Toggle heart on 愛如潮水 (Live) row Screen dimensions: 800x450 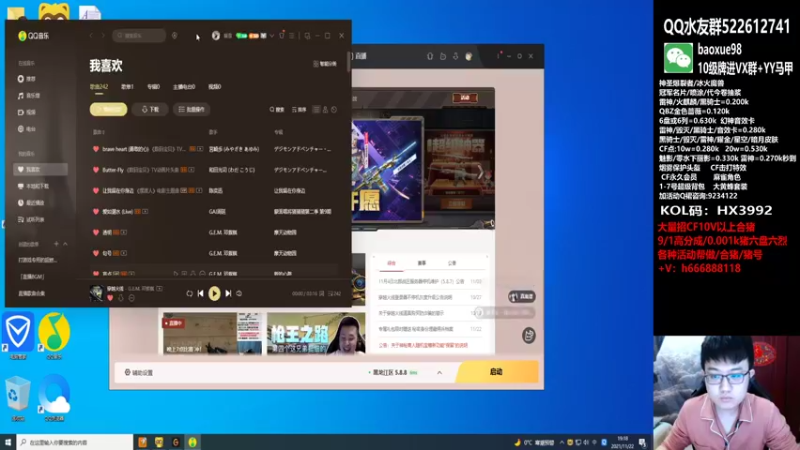point(95,211)
